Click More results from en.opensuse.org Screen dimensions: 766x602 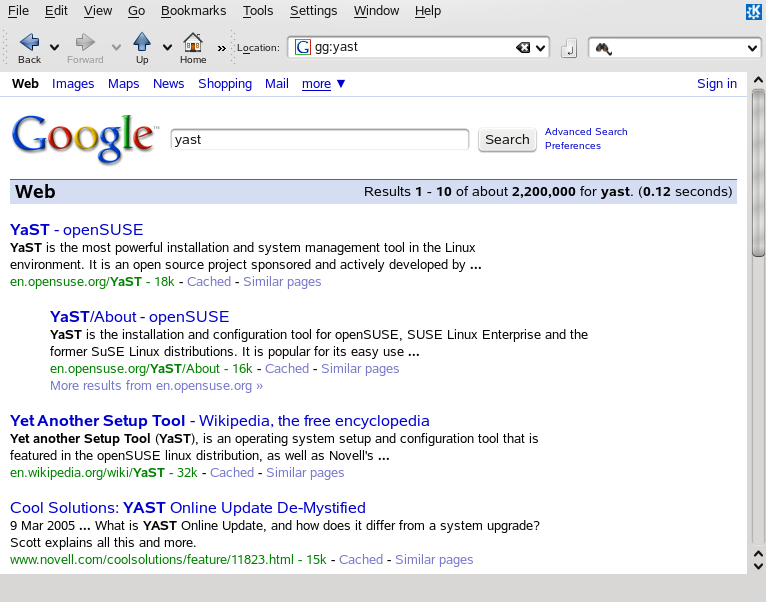coord(156,386)
